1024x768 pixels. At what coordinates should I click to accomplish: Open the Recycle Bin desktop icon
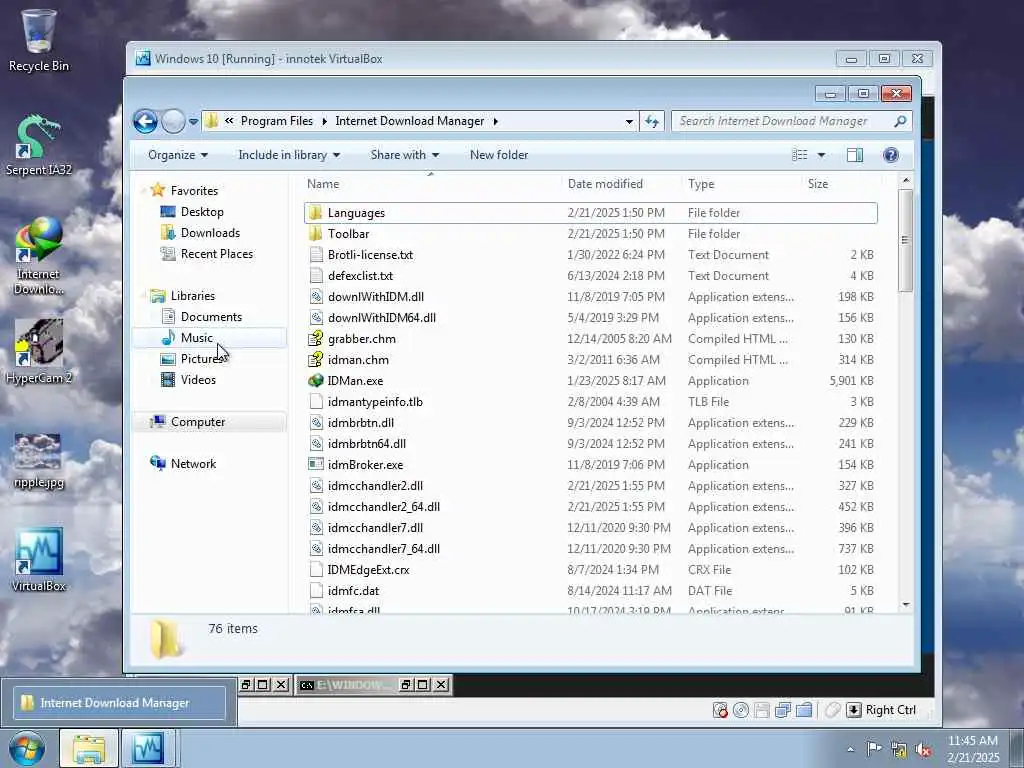tap(39, 40)
